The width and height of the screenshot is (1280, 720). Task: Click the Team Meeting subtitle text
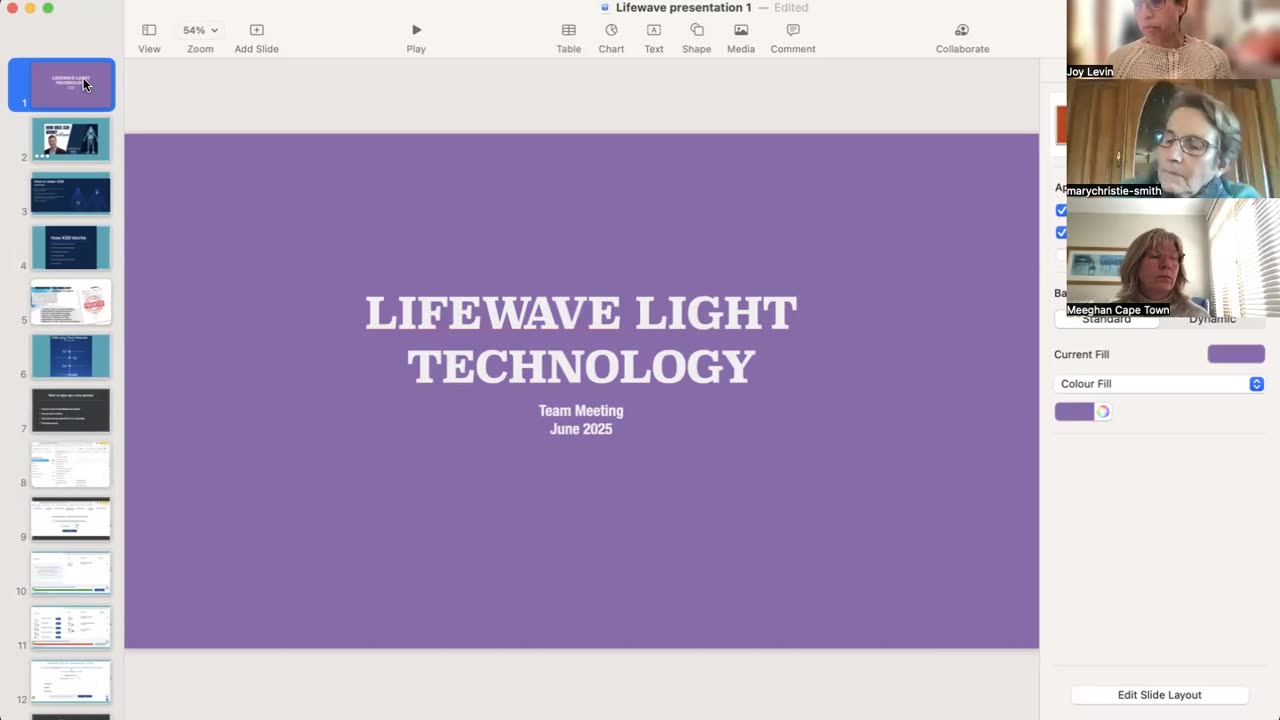pyautogui.click(x=581, y=411)
